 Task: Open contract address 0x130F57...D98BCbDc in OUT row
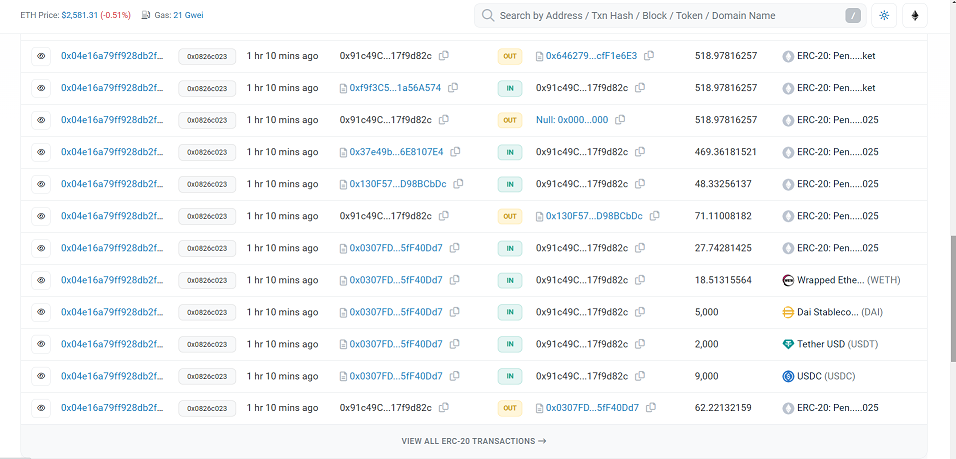coord(594,216)
